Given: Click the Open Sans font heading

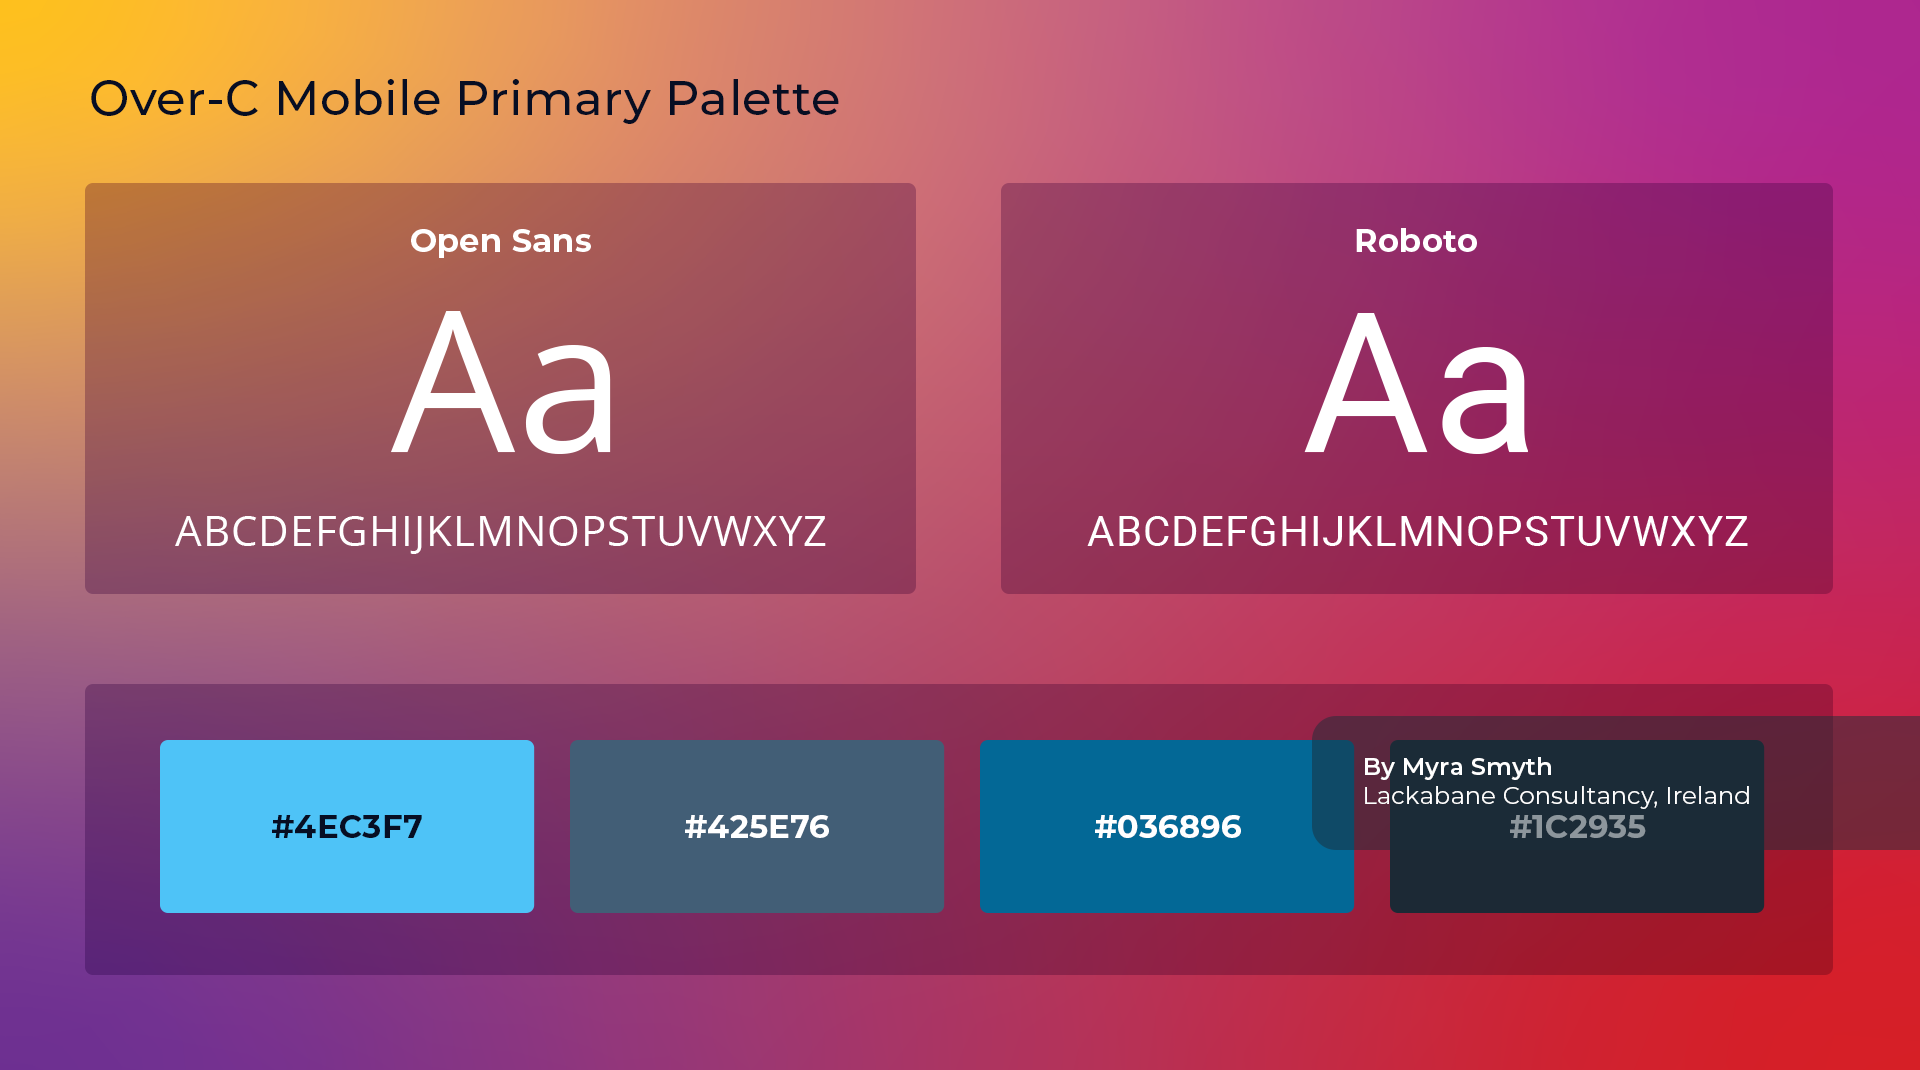Looking at the screenshot, I should click(x=501, y=241).
